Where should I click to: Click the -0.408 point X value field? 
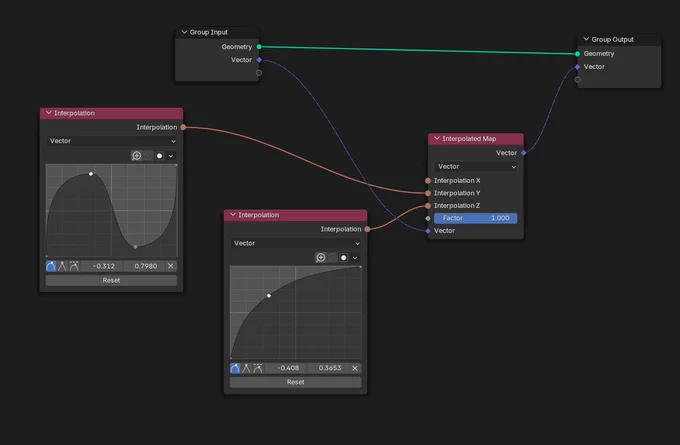point(287,368)
